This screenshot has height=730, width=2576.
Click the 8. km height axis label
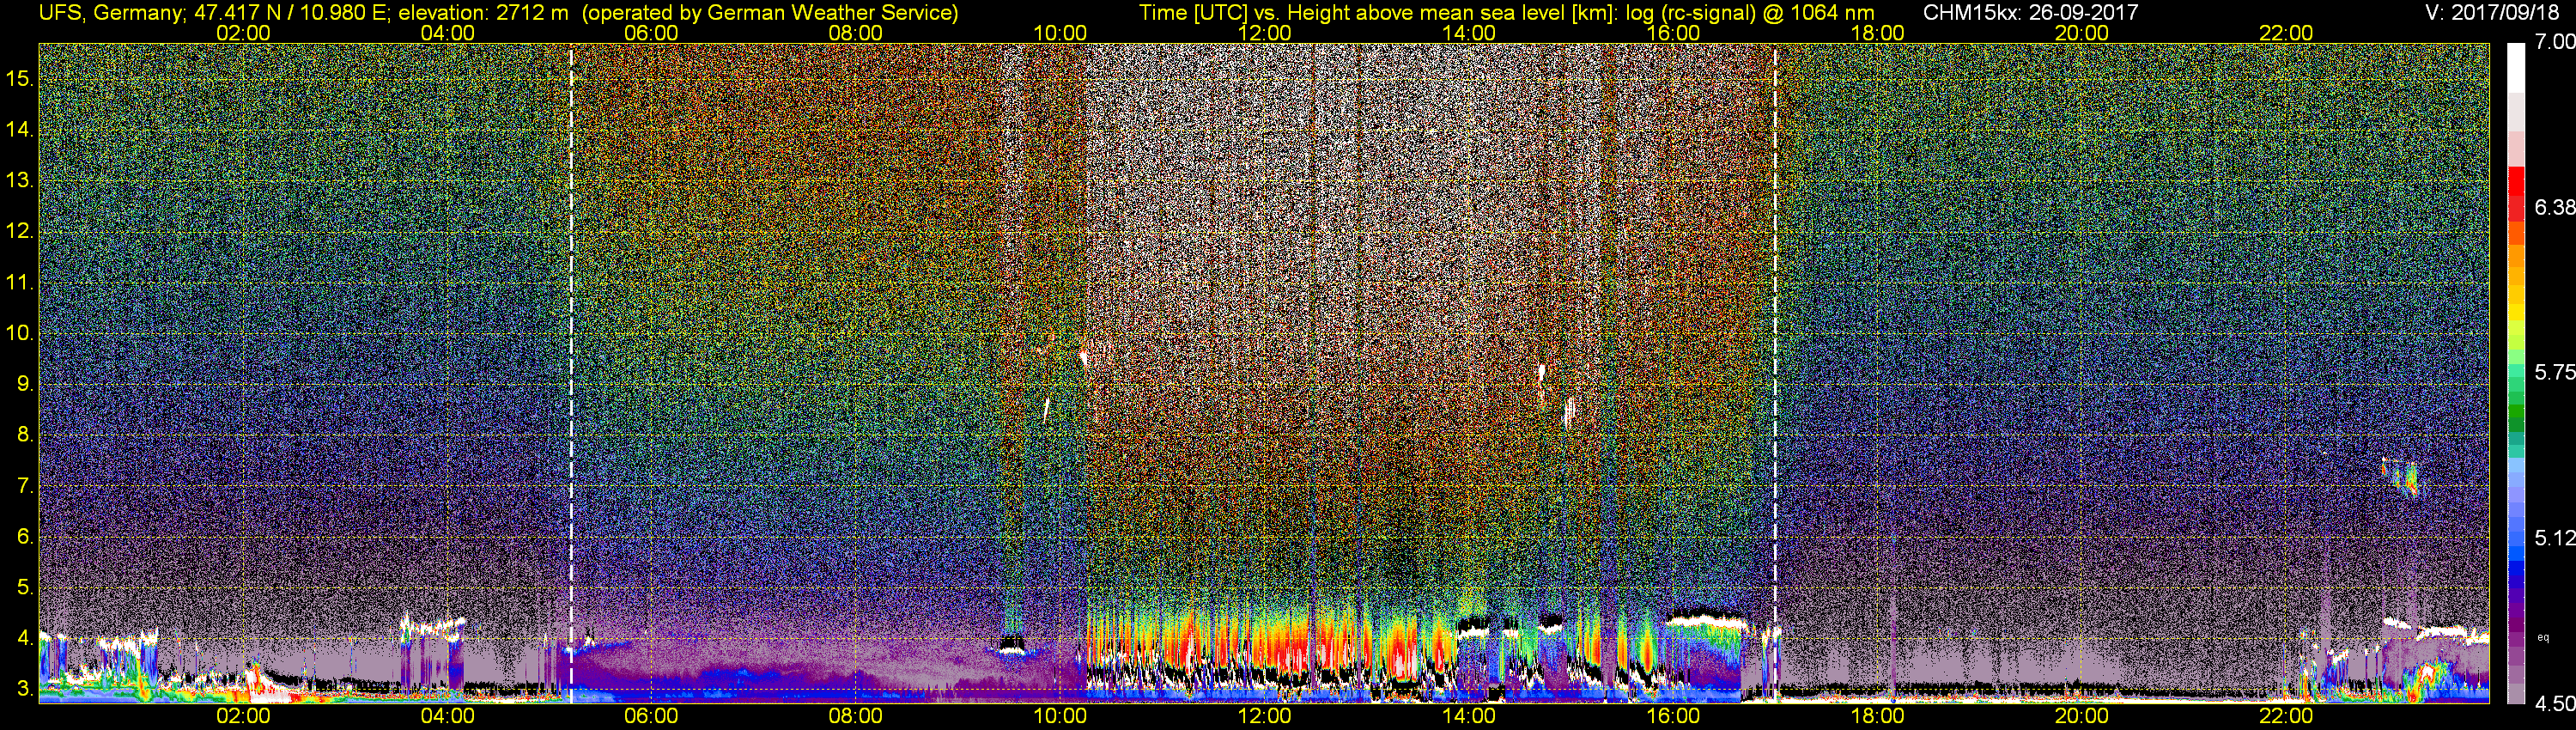[x=25, y=435]
